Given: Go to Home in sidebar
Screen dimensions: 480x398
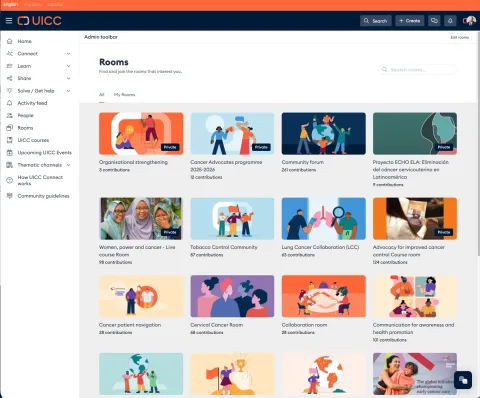Looking at the screenshot, I should (24, 41).
